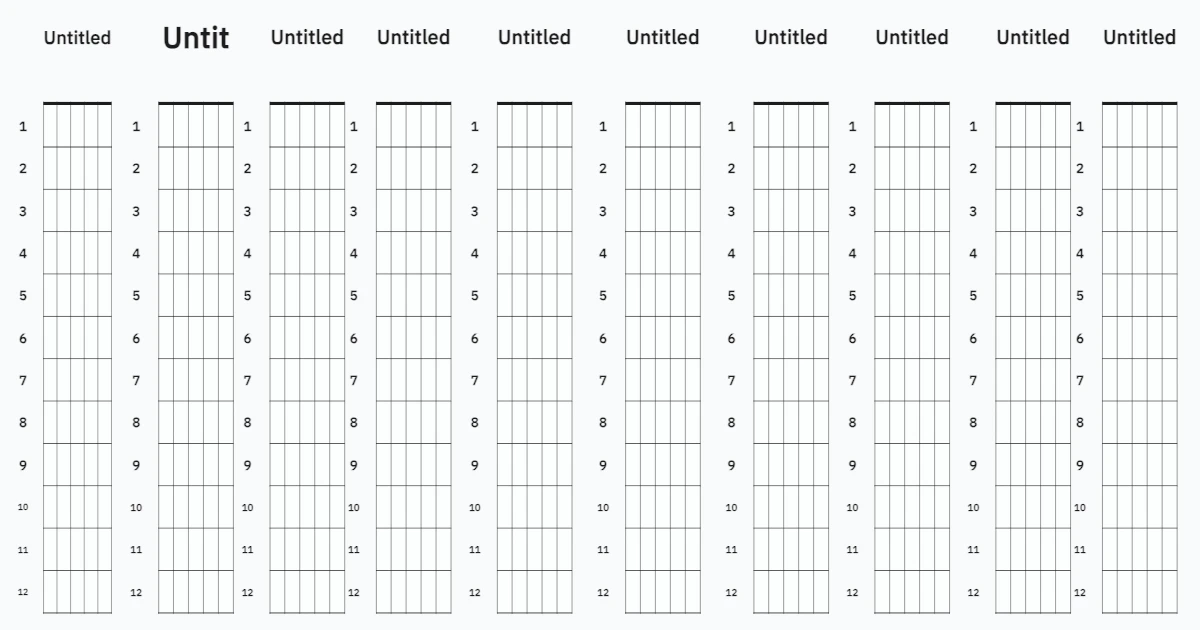Click fret number 12 of the first diagram
The height and width of the screenshot is (630, 1200).
coord(23,592)
